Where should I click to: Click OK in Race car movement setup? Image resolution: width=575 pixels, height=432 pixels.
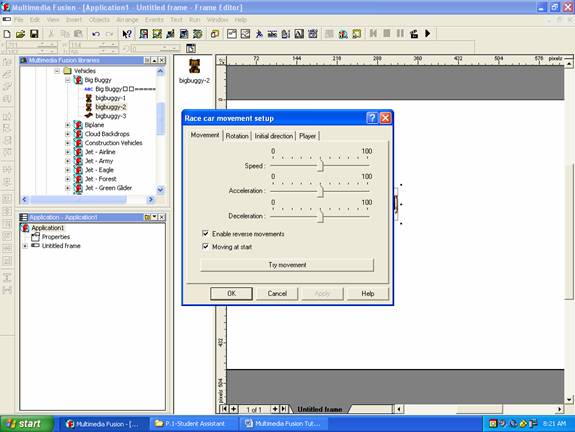coord(231,293)
